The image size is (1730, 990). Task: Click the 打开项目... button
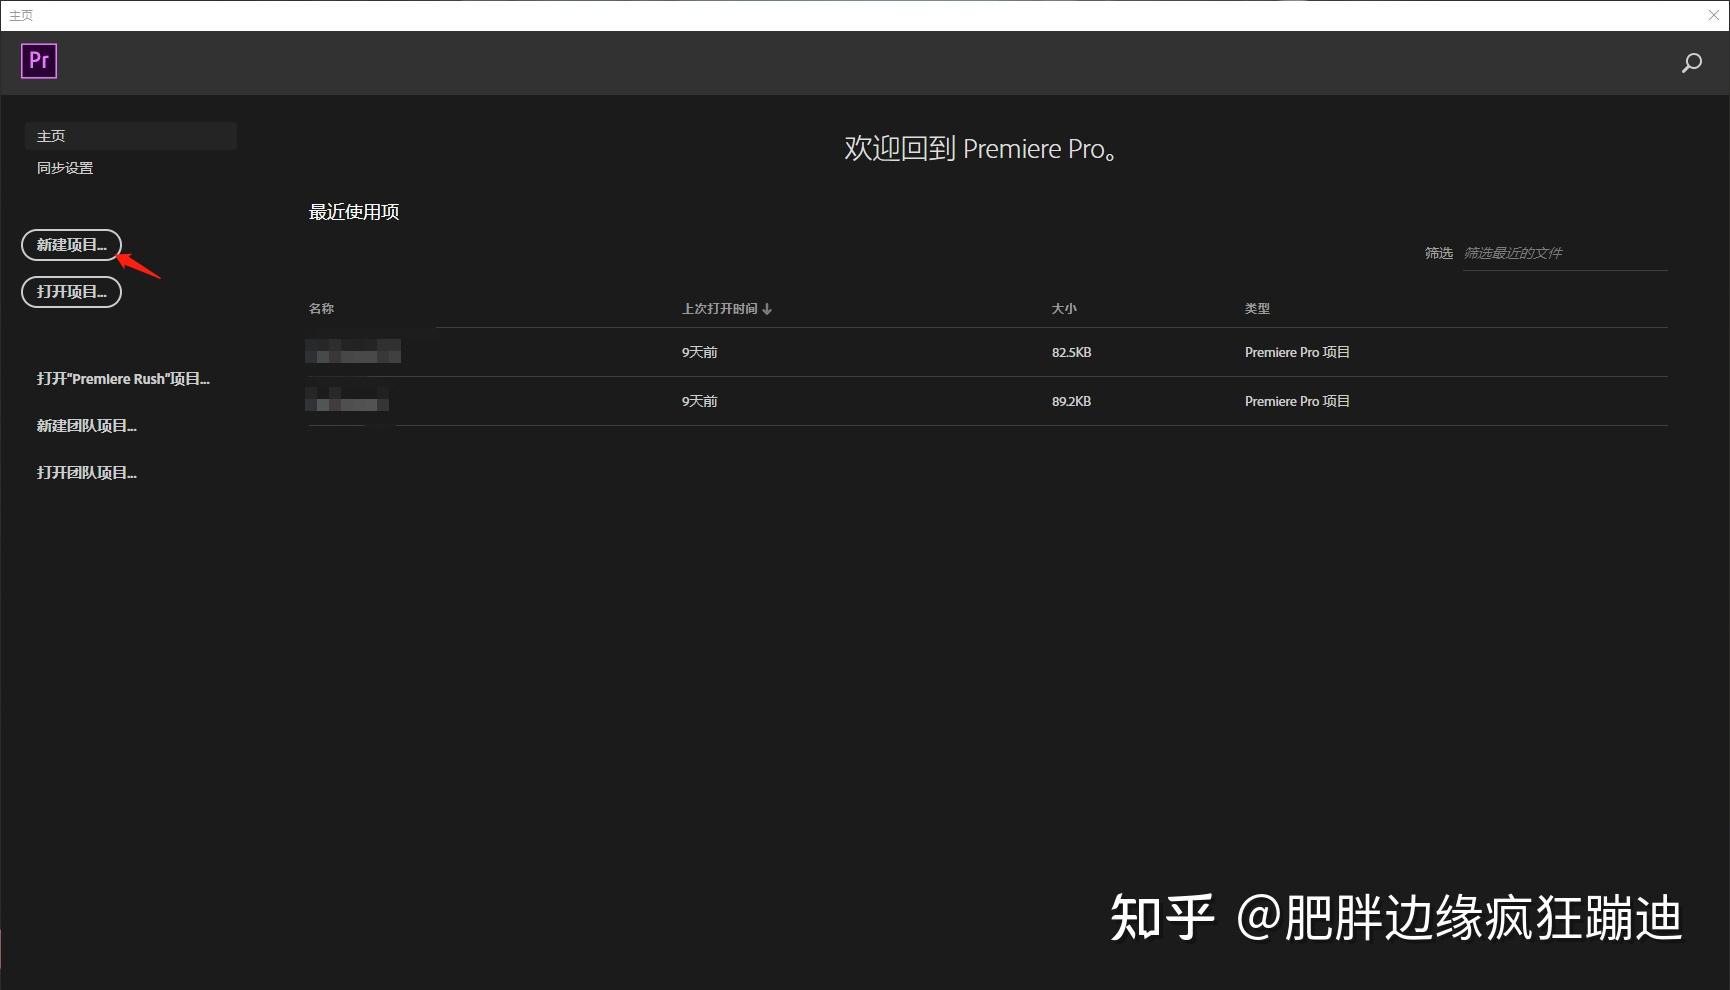(x=71, y=292)
